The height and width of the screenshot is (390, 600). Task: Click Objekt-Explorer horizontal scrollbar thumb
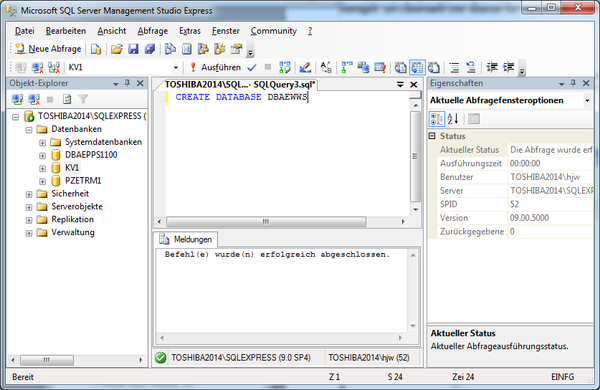click(47, 360)
